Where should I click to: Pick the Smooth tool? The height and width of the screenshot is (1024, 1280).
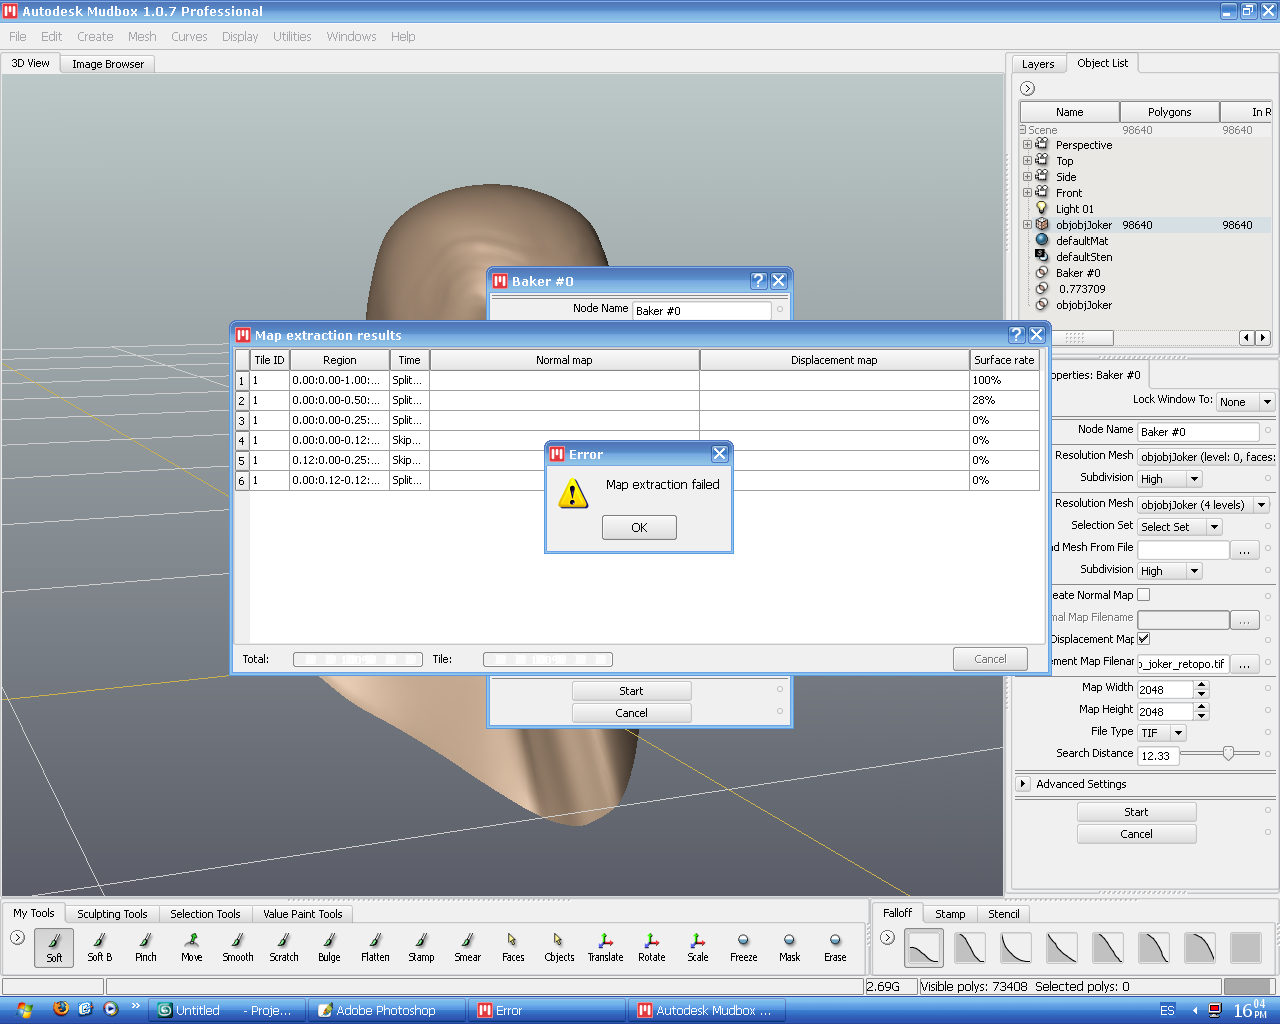click(x=238, y=946)
